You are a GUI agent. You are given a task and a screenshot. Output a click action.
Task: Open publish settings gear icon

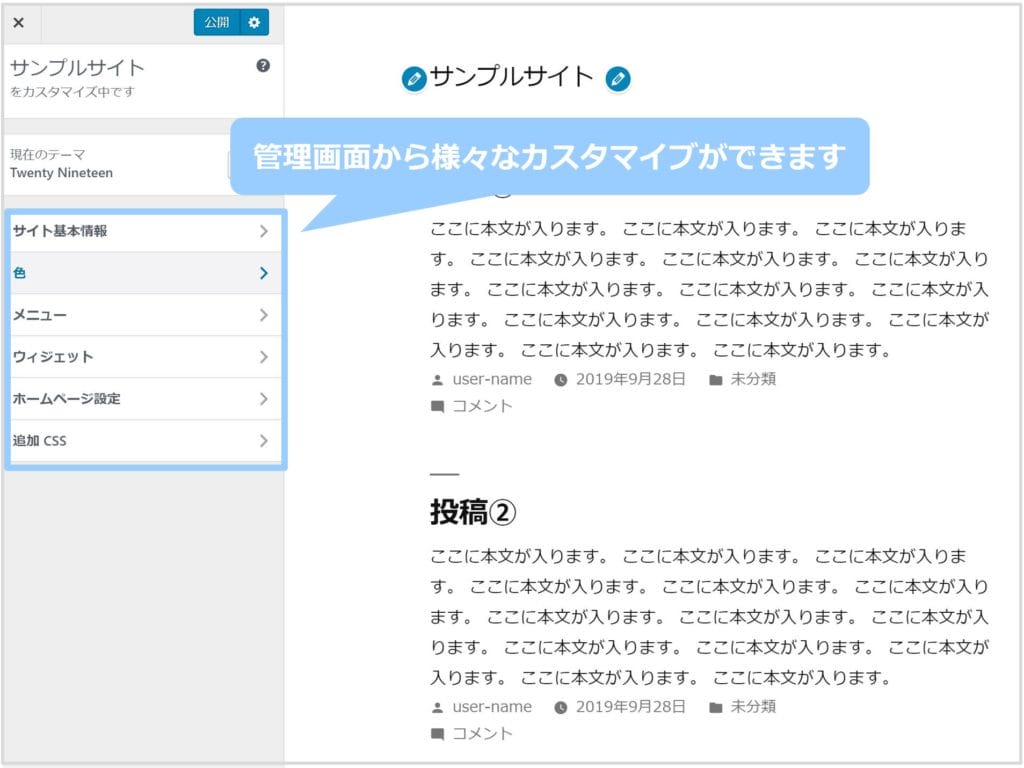click(254, 23)
